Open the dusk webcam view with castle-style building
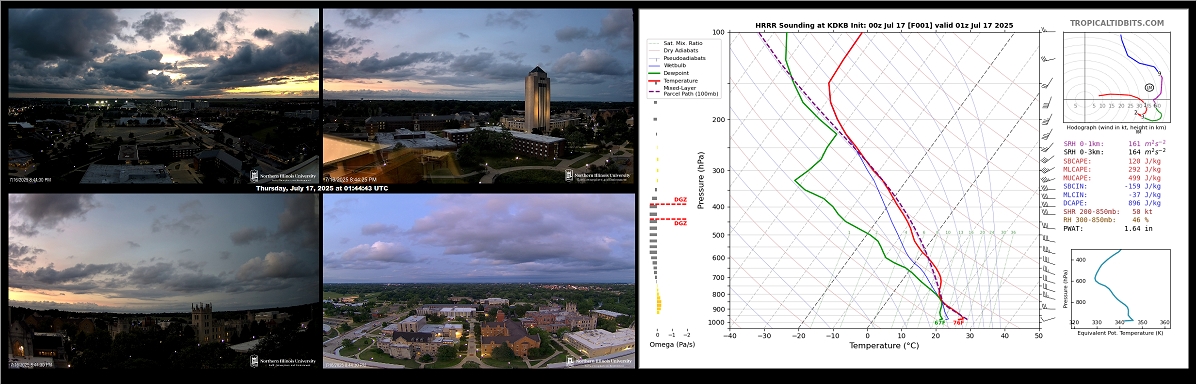This screenshot has height=385, width=1197. click(x=163, y=282)
